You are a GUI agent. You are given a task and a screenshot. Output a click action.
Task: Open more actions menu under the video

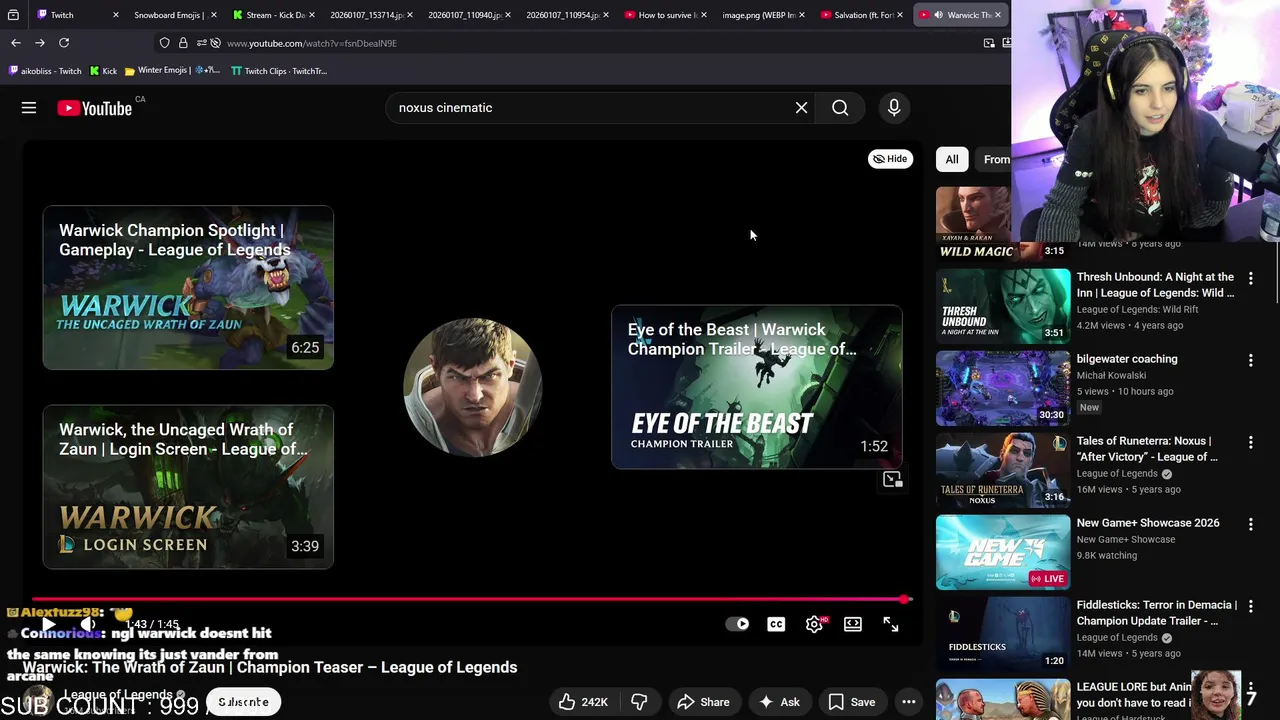pos(908,702)
